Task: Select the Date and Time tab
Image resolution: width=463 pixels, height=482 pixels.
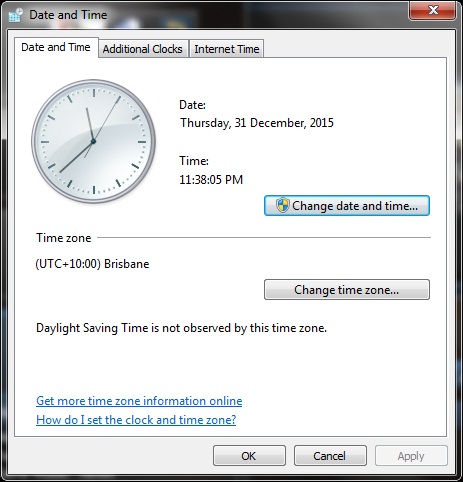Action: pos(56,47)
